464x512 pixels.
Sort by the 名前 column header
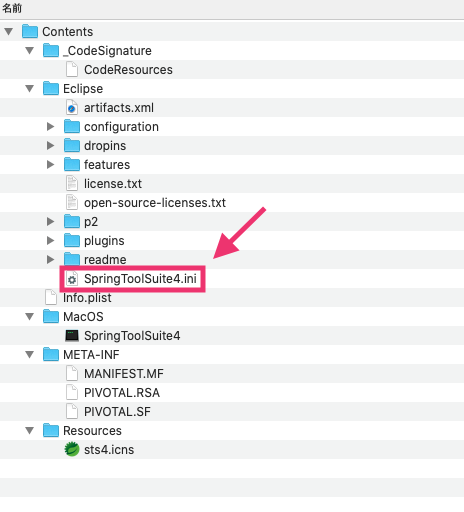pyautogui.click(x=12, y=8)
